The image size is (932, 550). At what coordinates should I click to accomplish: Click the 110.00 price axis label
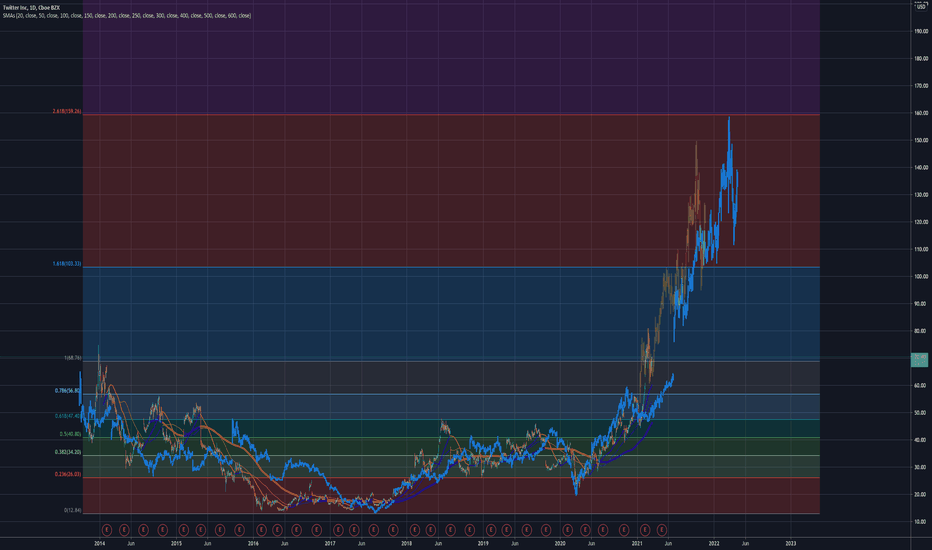(921, 250)
